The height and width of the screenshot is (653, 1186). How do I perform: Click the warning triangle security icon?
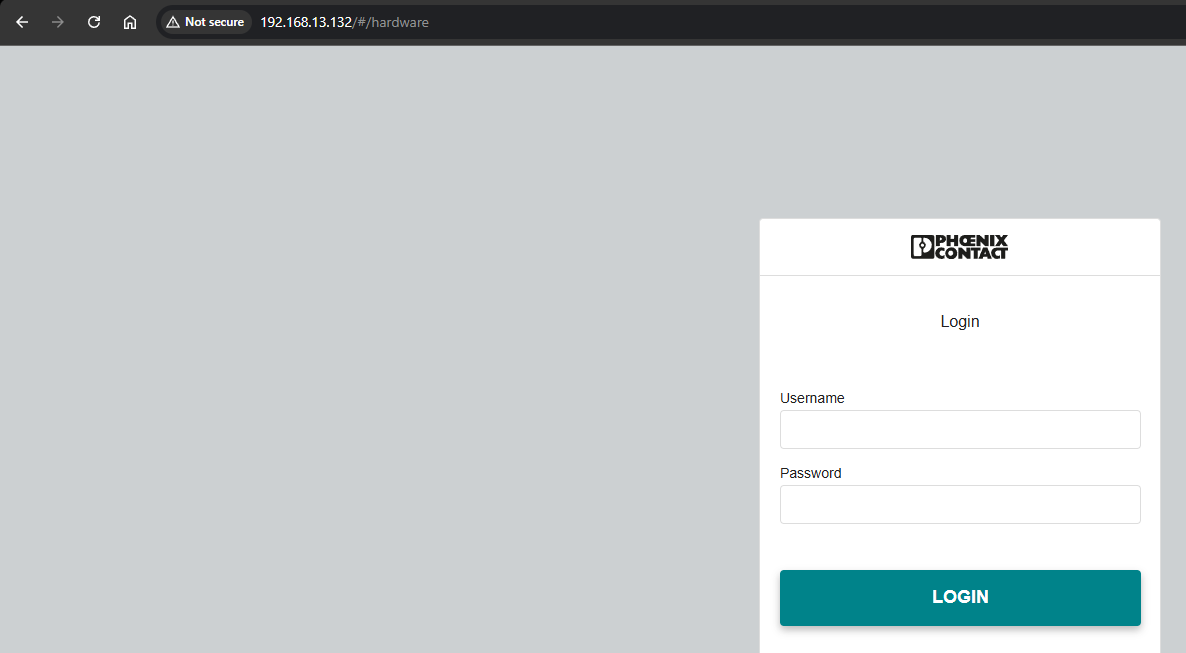pos(173,22)
